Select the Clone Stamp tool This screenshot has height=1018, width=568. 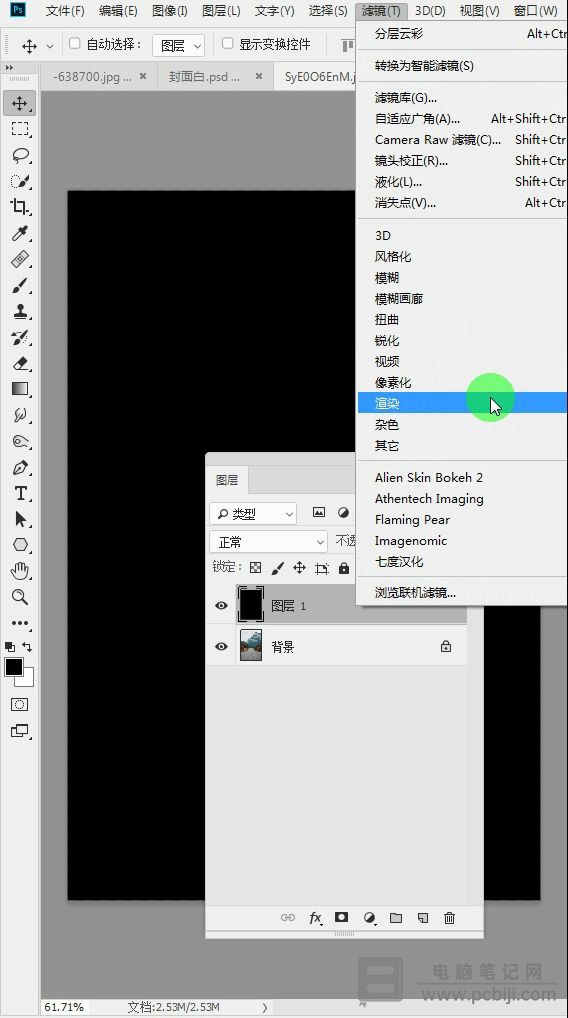click(19, 311)
